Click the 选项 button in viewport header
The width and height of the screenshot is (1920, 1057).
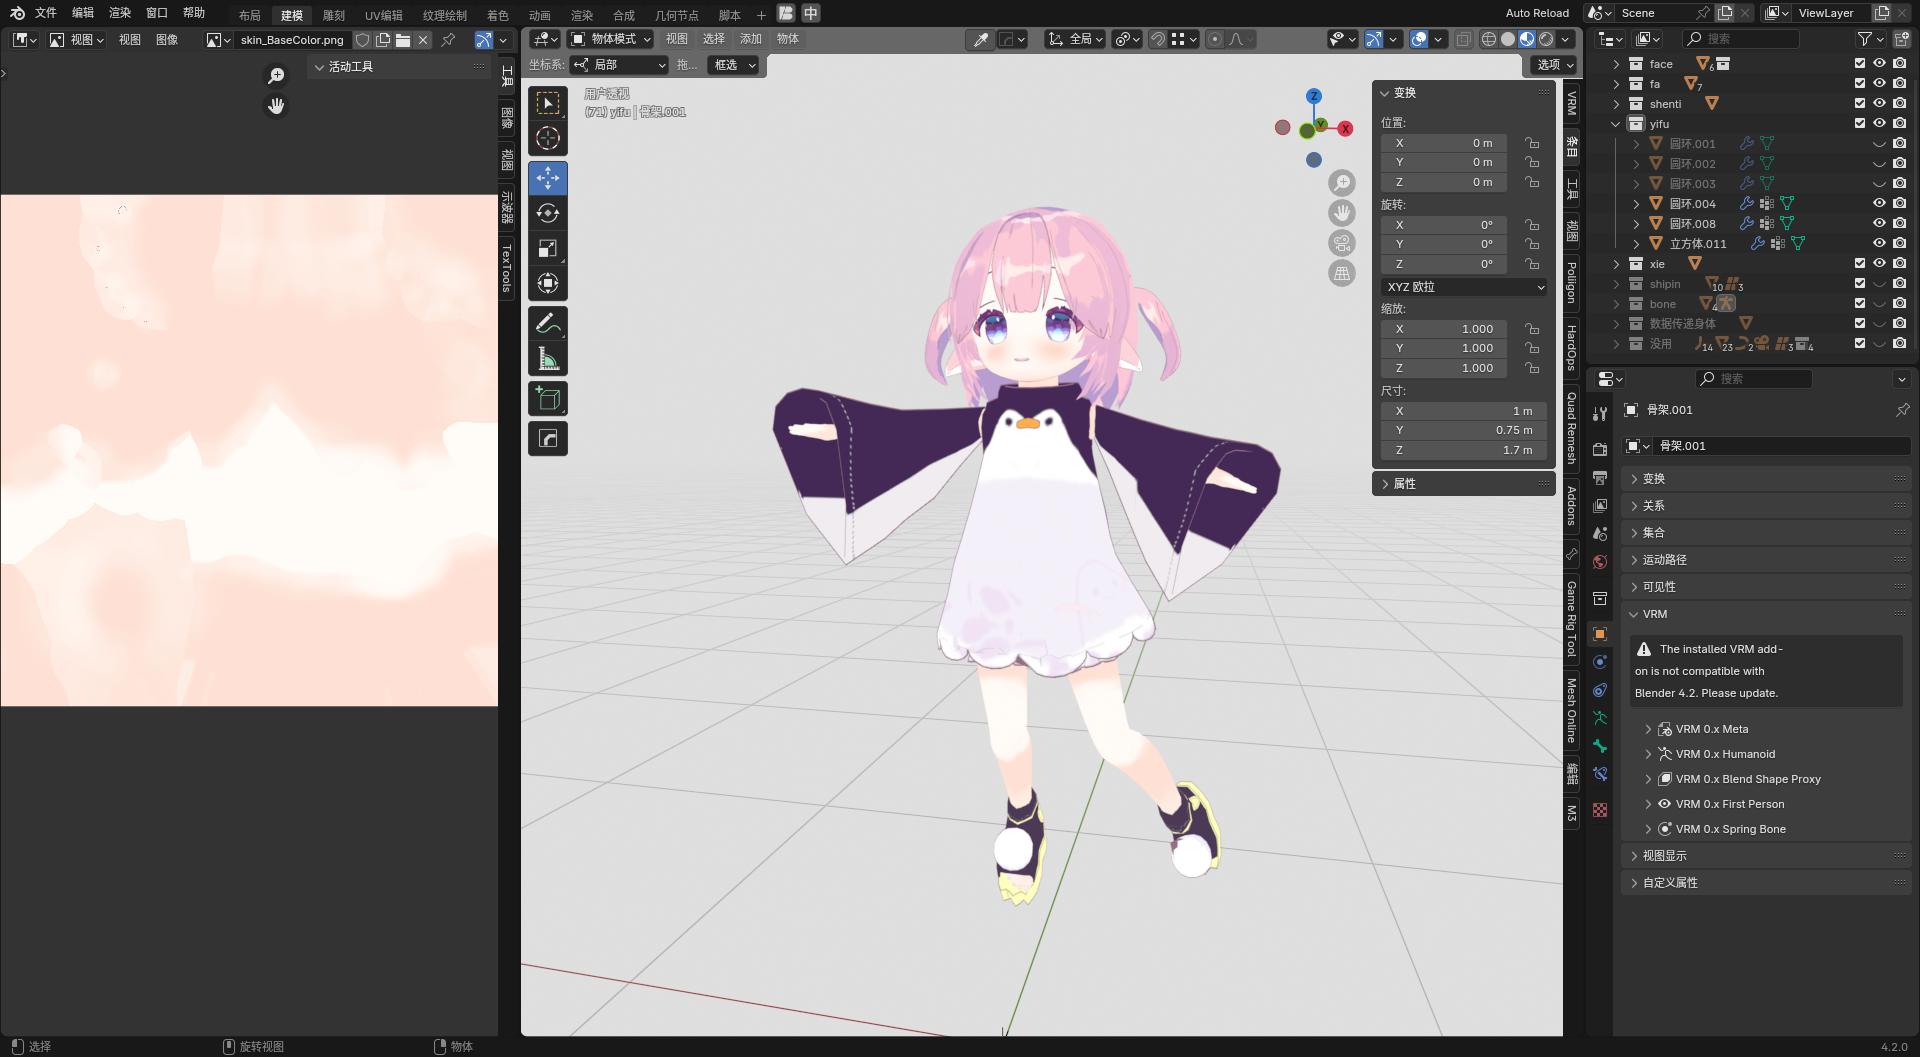point(1554,65)
